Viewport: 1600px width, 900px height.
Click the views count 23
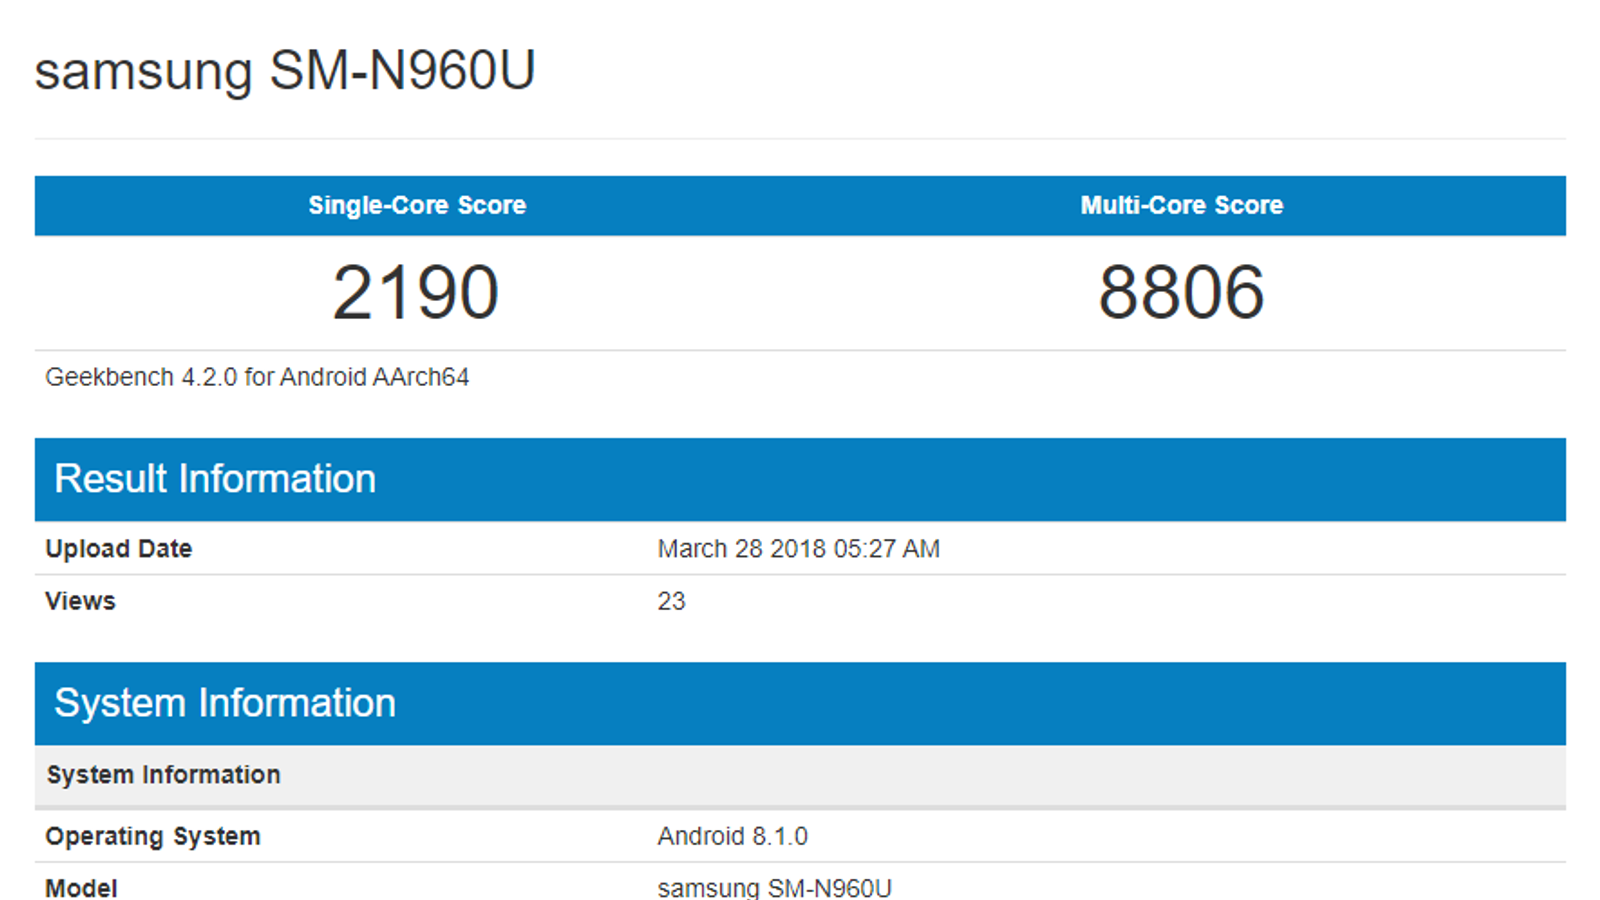click(671, 601)
